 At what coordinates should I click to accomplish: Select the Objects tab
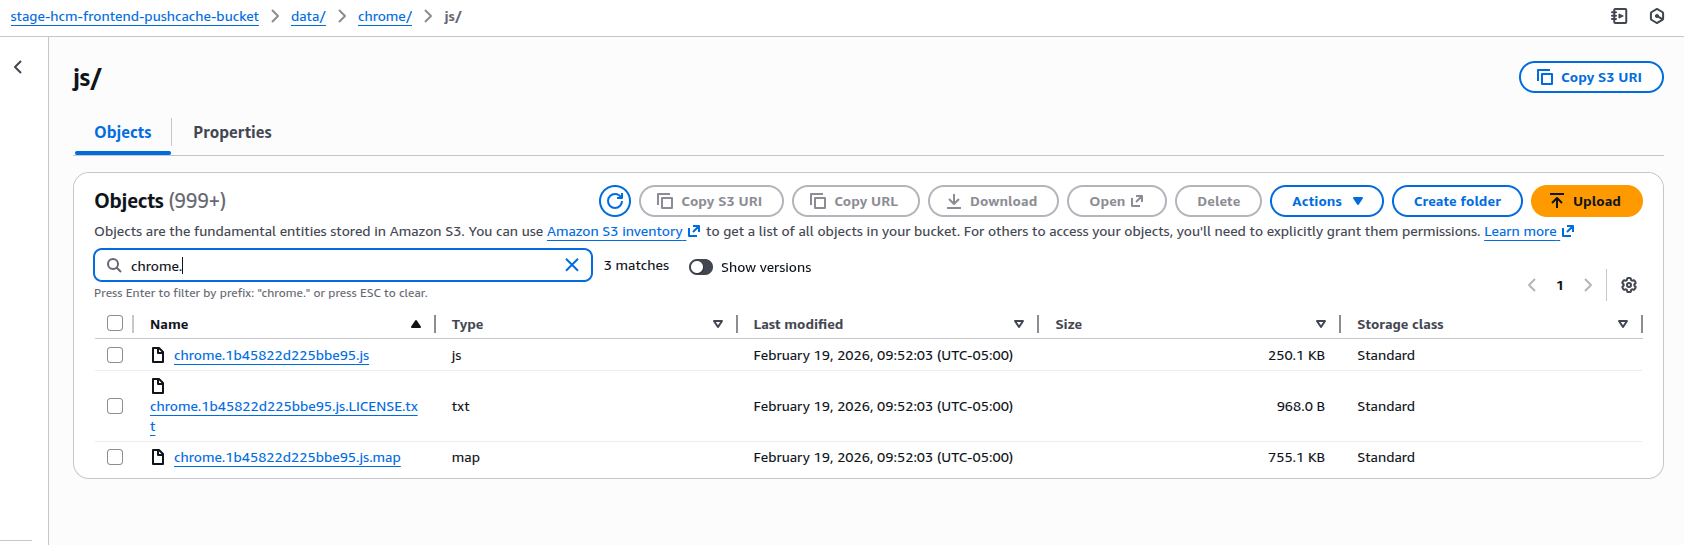(123, 132)
